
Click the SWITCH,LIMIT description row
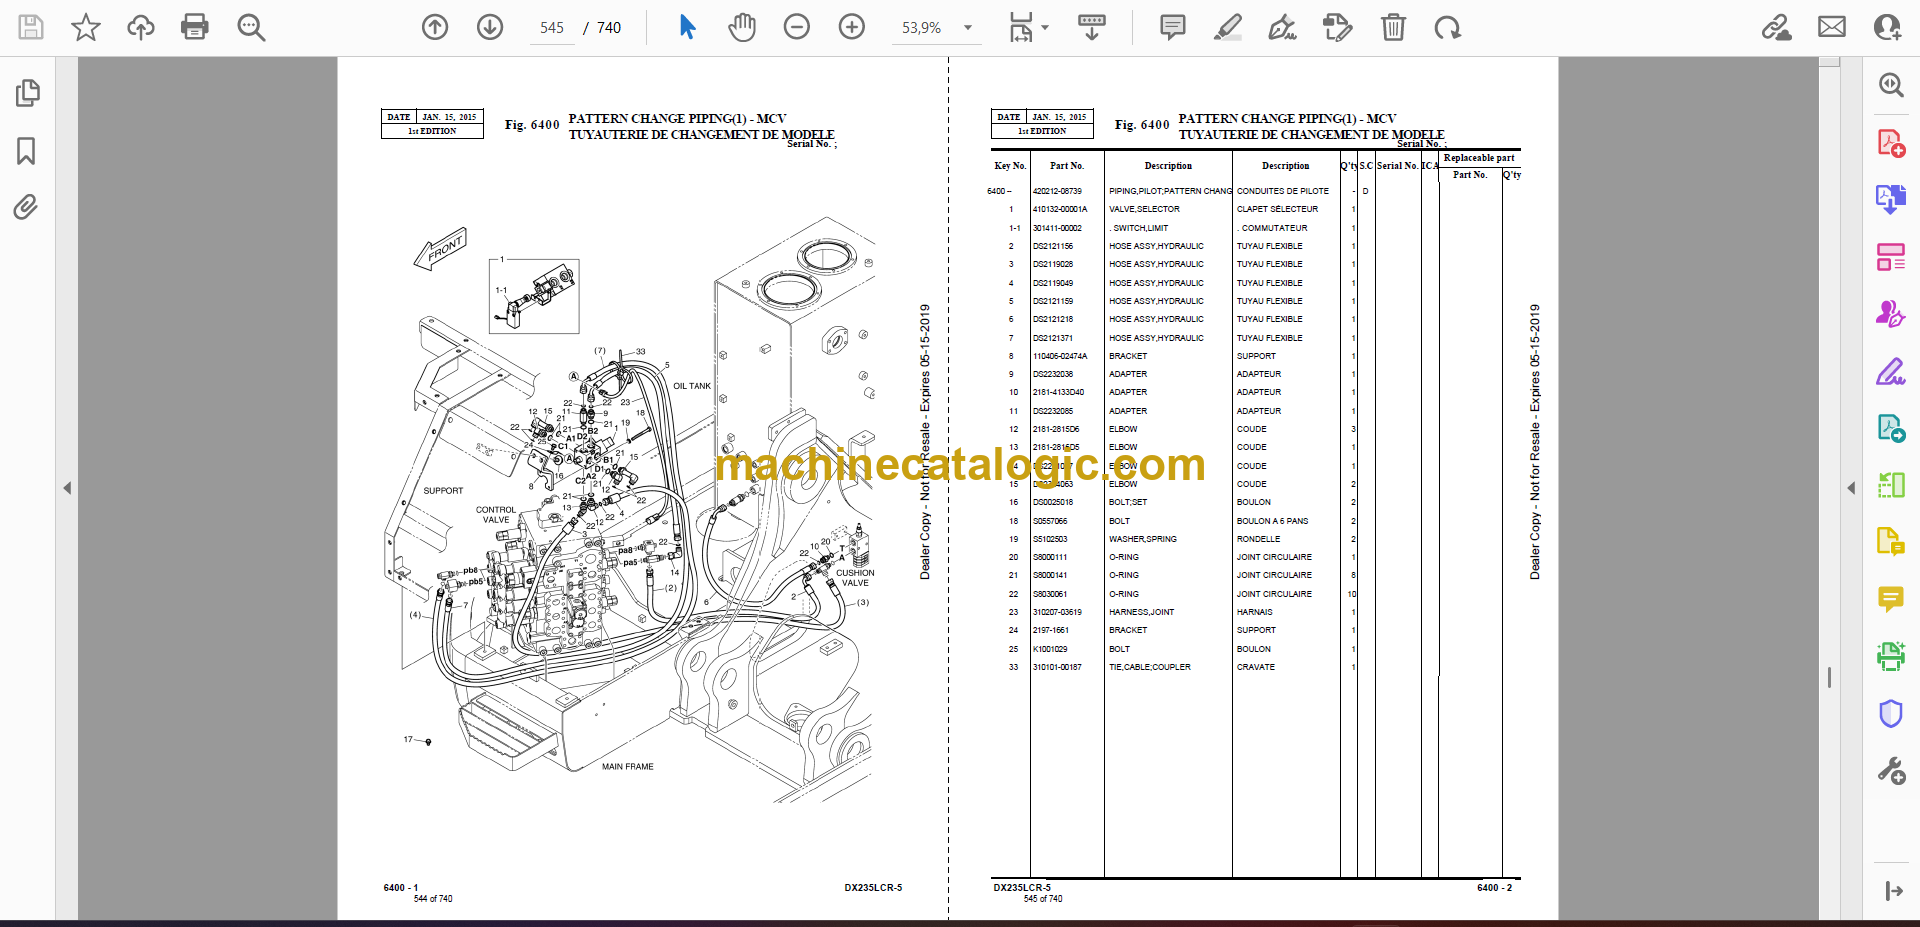1139,228
